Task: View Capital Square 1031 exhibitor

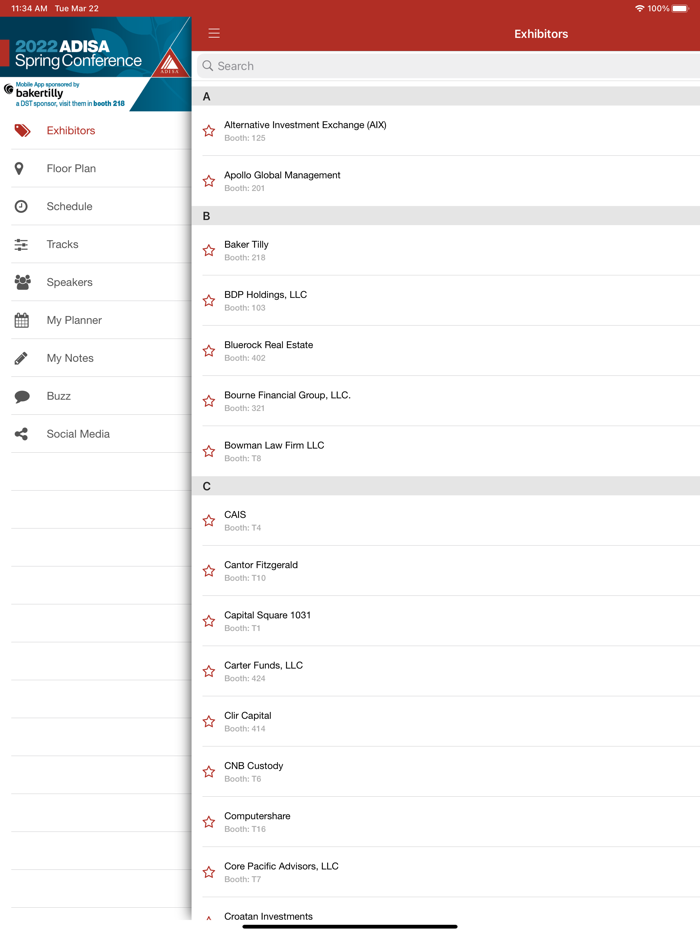Action: point(446,621)
